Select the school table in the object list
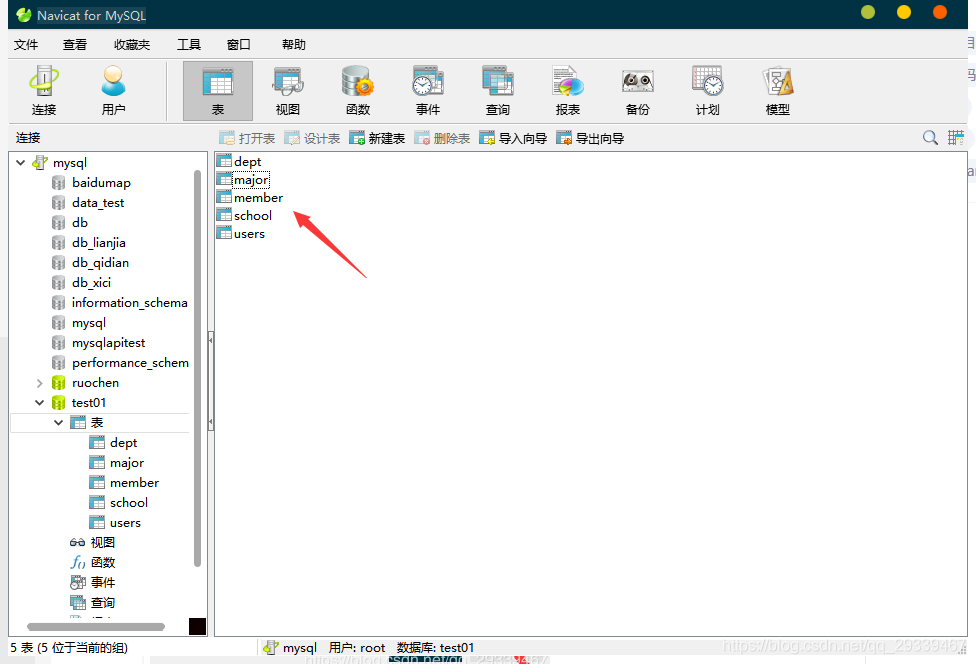 244,216
